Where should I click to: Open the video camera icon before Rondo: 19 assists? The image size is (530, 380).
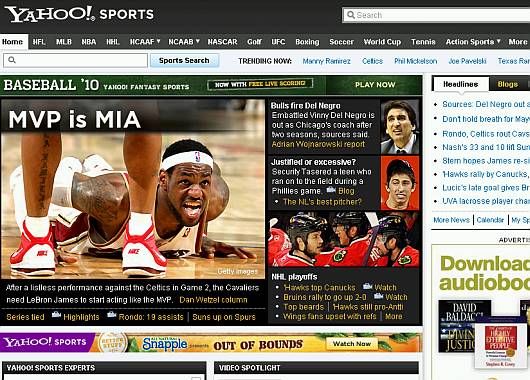[112, 315]
